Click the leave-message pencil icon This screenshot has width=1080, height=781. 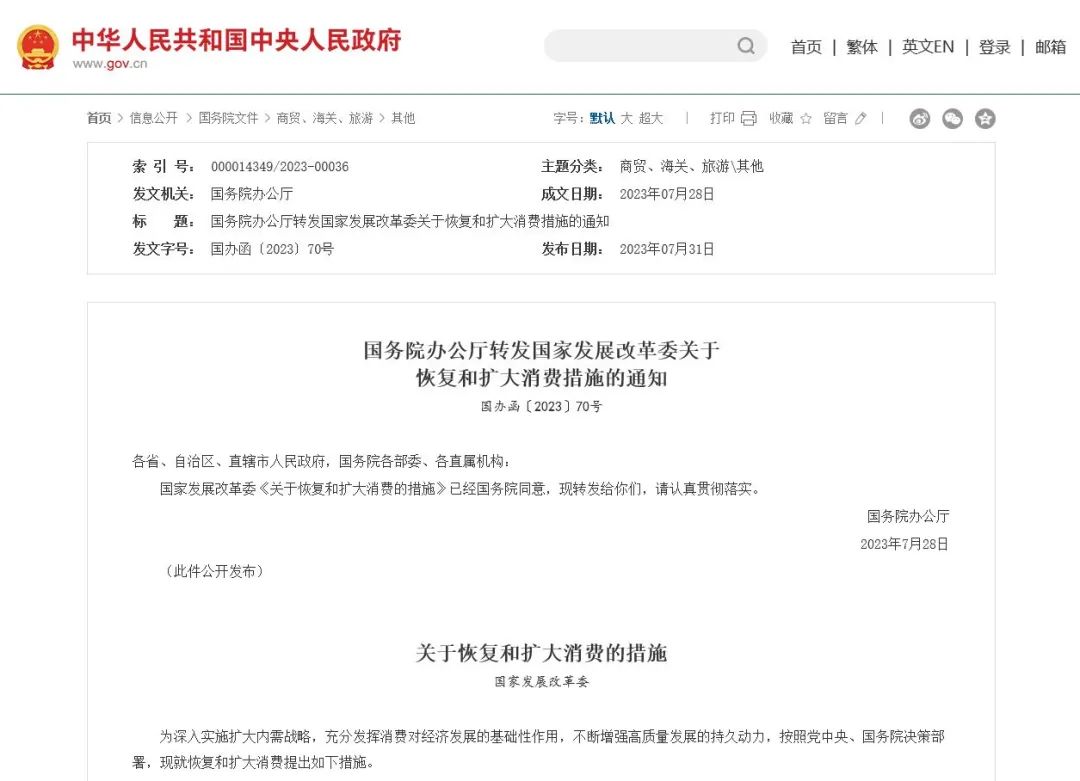tap(861, 118)
